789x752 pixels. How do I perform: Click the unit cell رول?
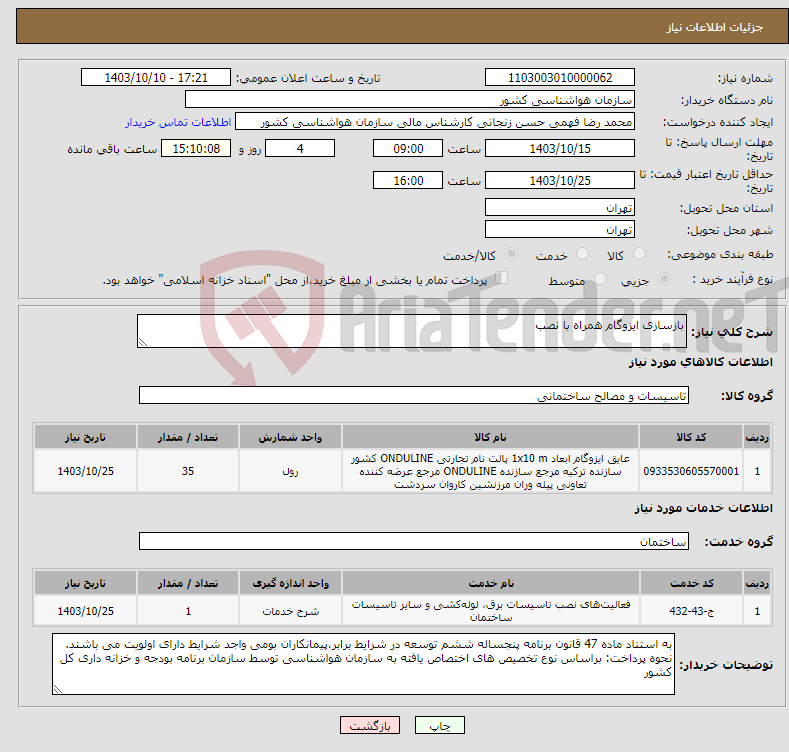coord(290,471)
